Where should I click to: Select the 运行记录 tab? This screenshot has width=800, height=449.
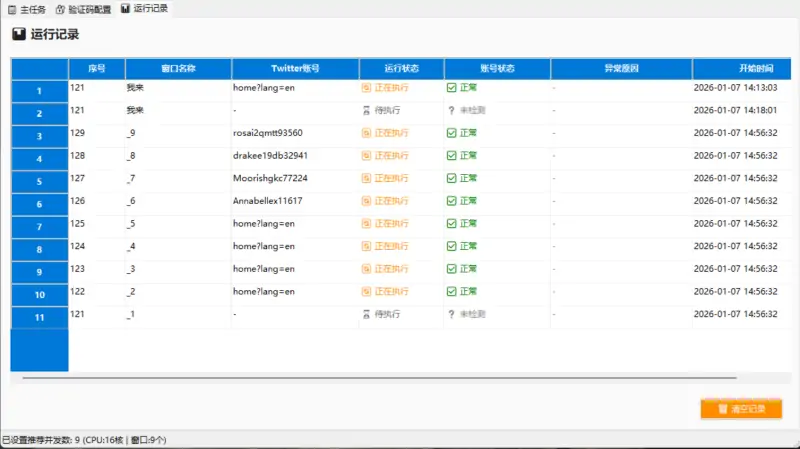pos(144,9)
